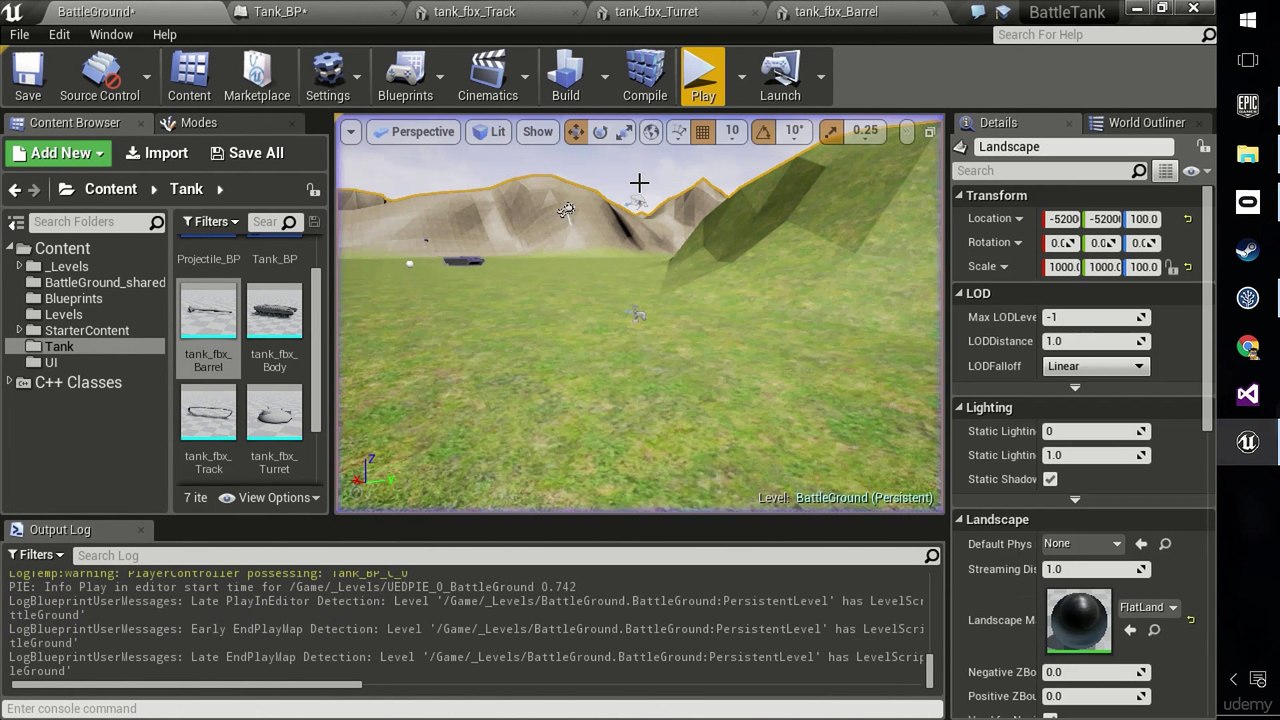The image size is (1280, 720).
Task: Click the Landscape Material sphere thumbnail
Action: coord(1078,621)
